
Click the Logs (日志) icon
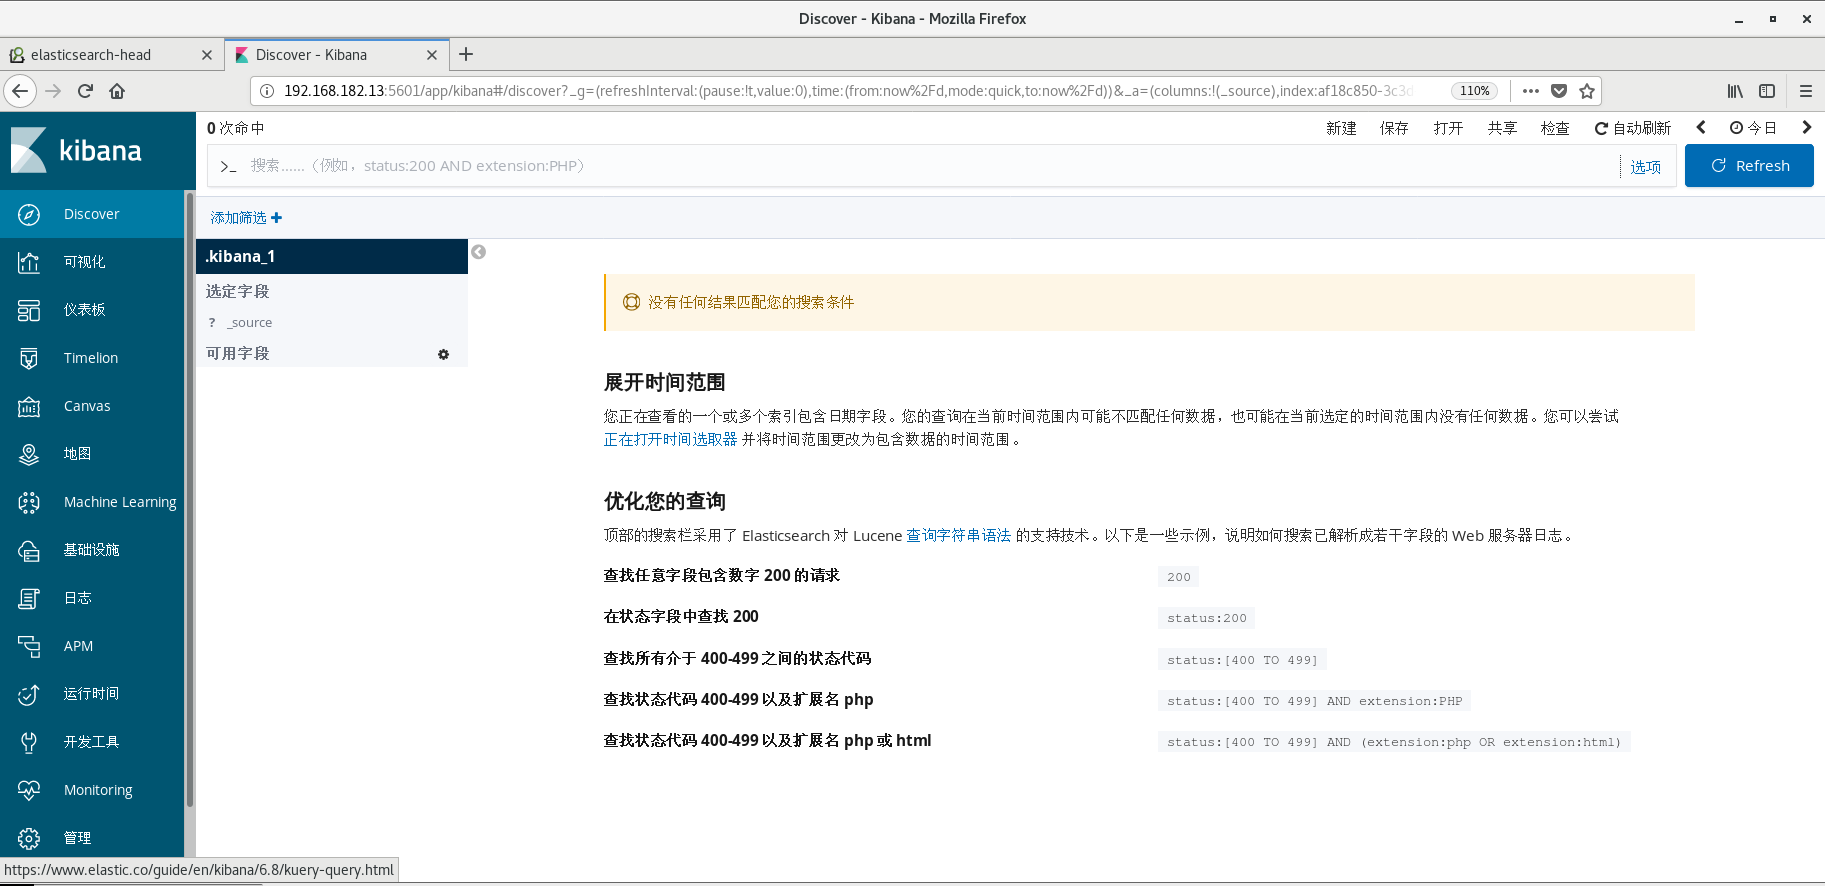29,598
